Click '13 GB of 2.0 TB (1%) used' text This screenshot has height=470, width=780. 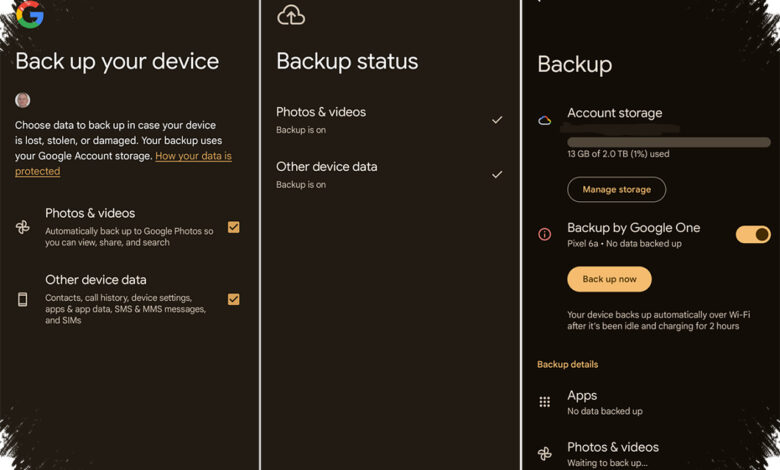point(618,154)
